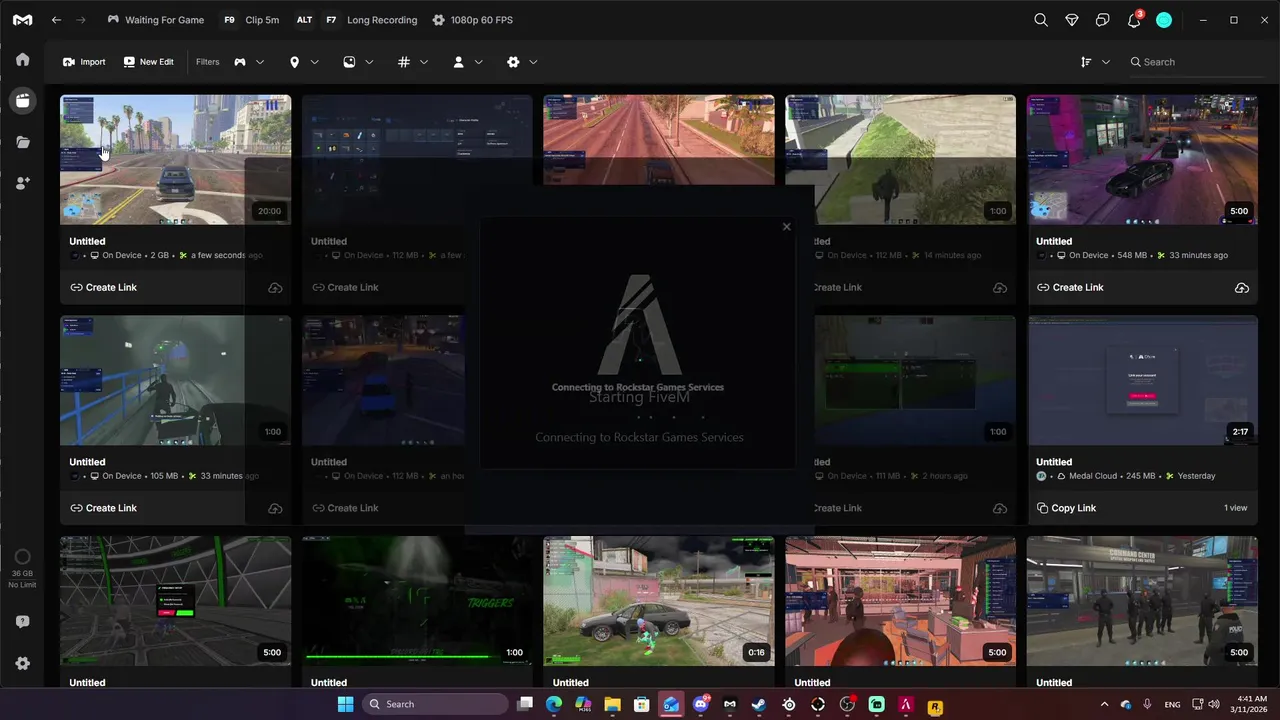This screenshot has height=720, width=1280.
Task: Open Medal settings gear in sidebar
Action: click(22, 663)
